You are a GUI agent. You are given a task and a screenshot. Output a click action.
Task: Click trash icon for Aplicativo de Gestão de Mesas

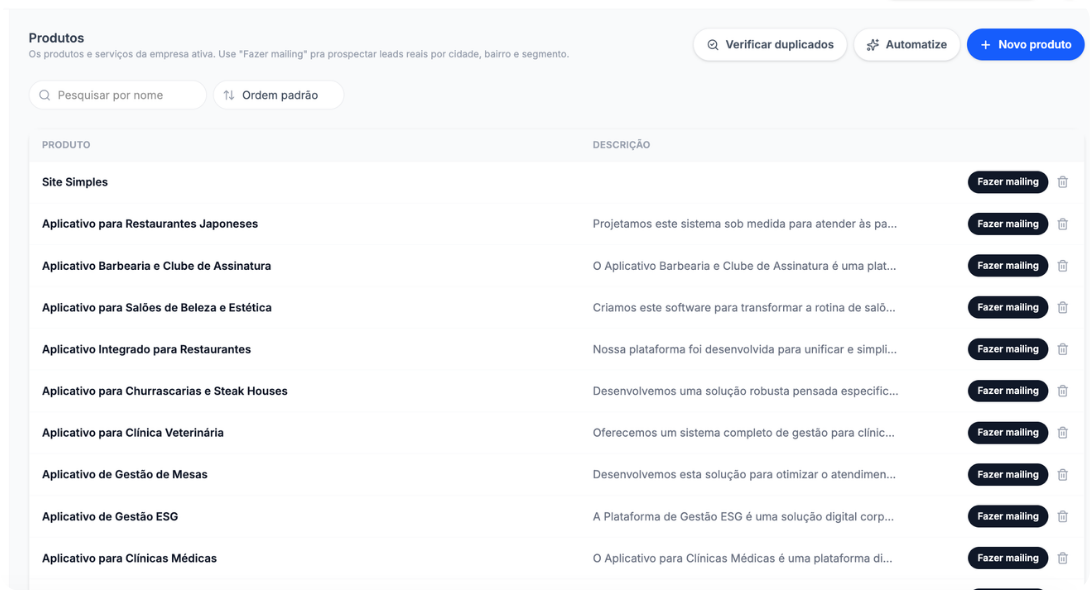[x=1062, y=475]
